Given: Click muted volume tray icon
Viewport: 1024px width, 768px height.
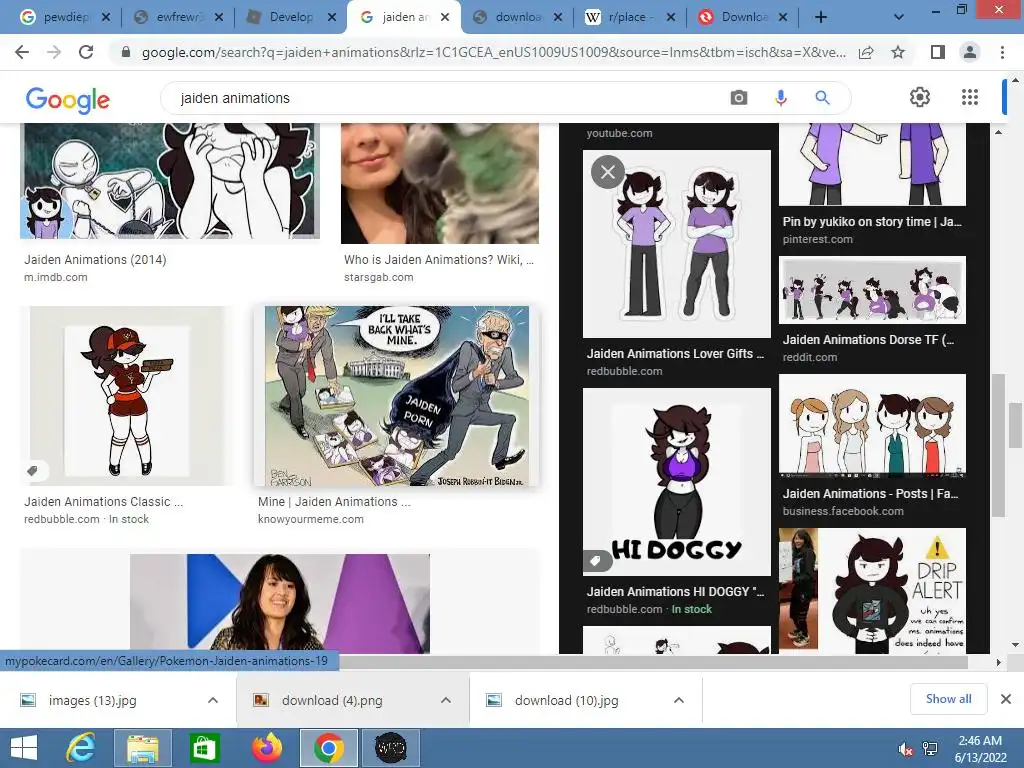Looking at the screenshot, I should [x=905, y=749].
